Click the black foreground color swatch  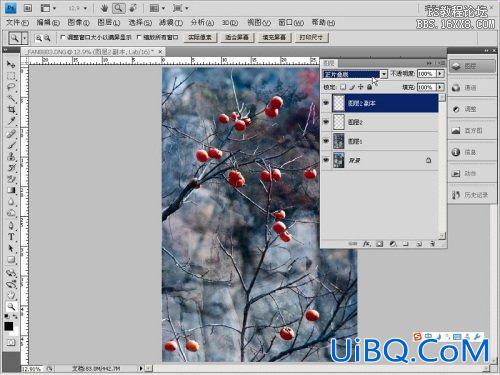coord(9,326)
